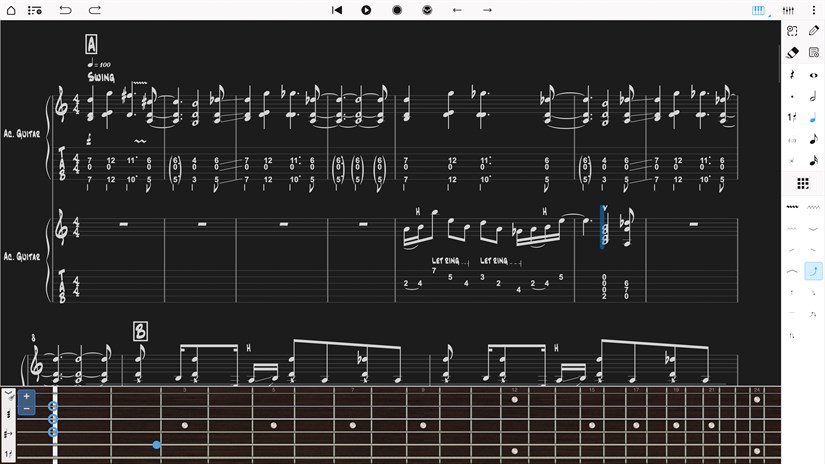Image resolution: width=825 pixels, height=464 pixels.
Task: Toggle the highlighted slide articulation tool
Action: [814, 271]
